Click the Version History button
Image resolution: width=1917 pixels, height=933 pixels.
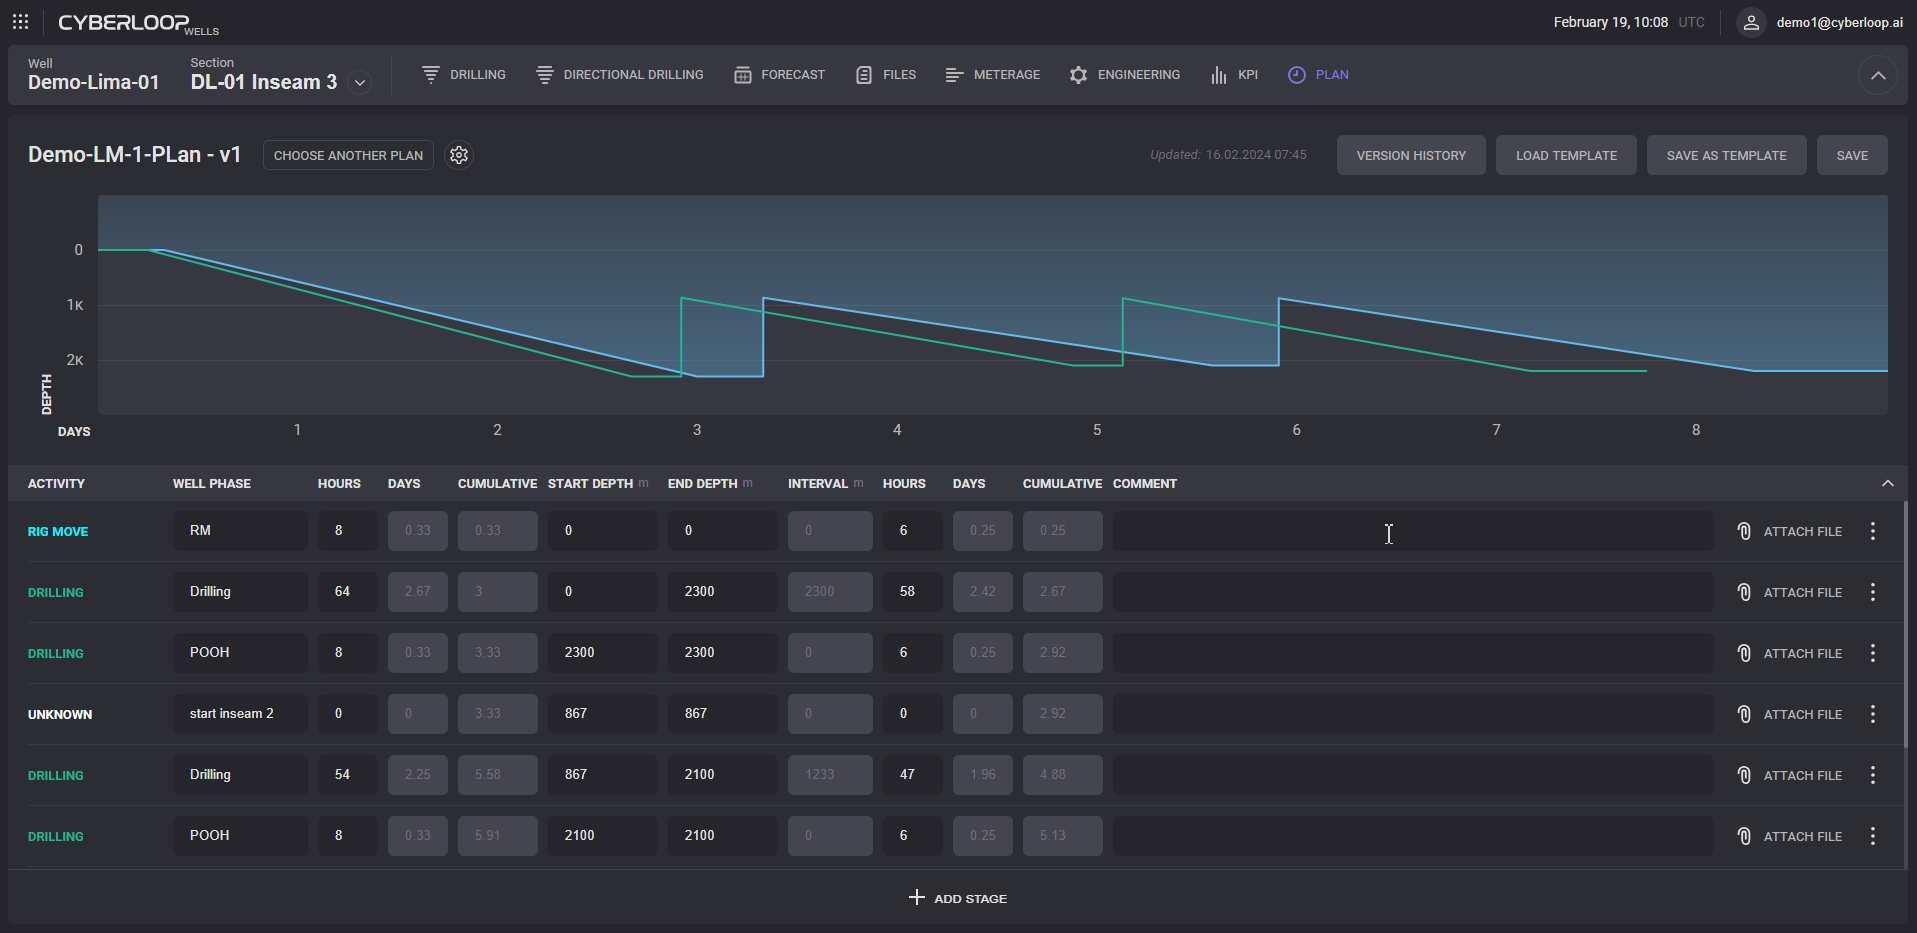click(1410, 155)
